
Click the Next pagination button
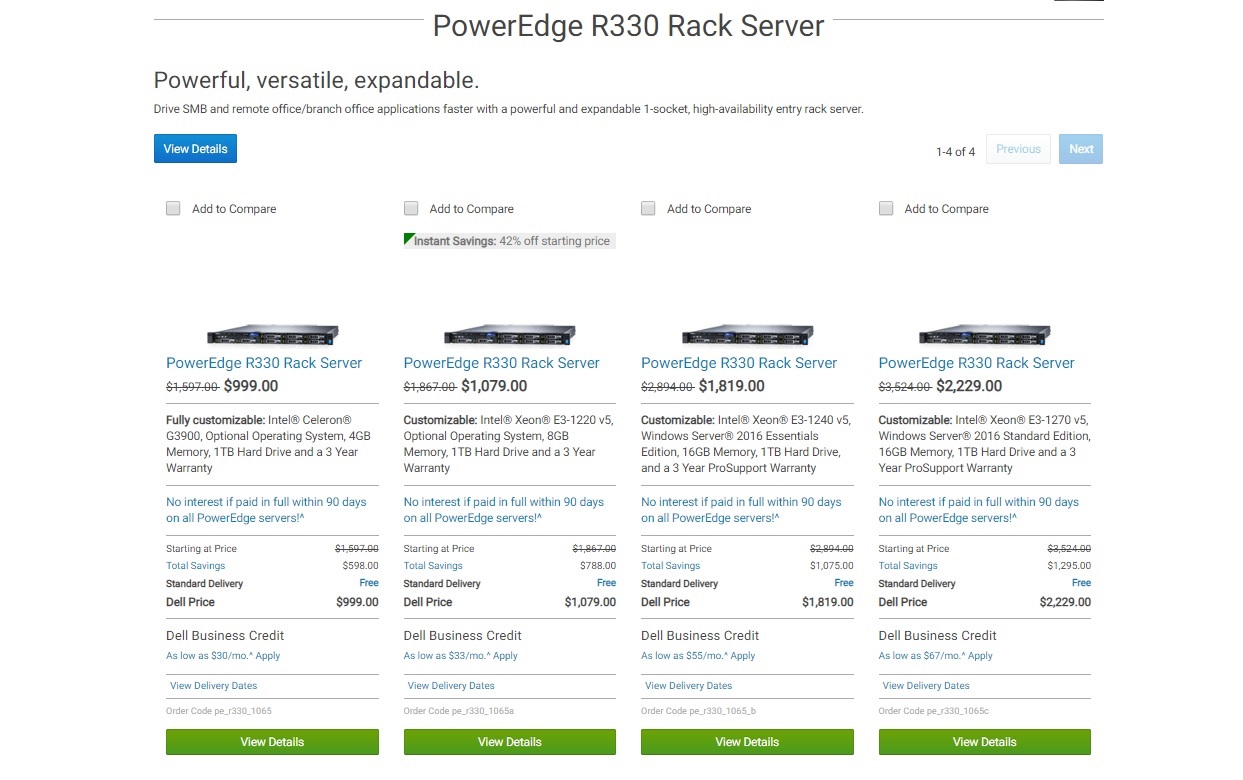[x=1081, y=149]
